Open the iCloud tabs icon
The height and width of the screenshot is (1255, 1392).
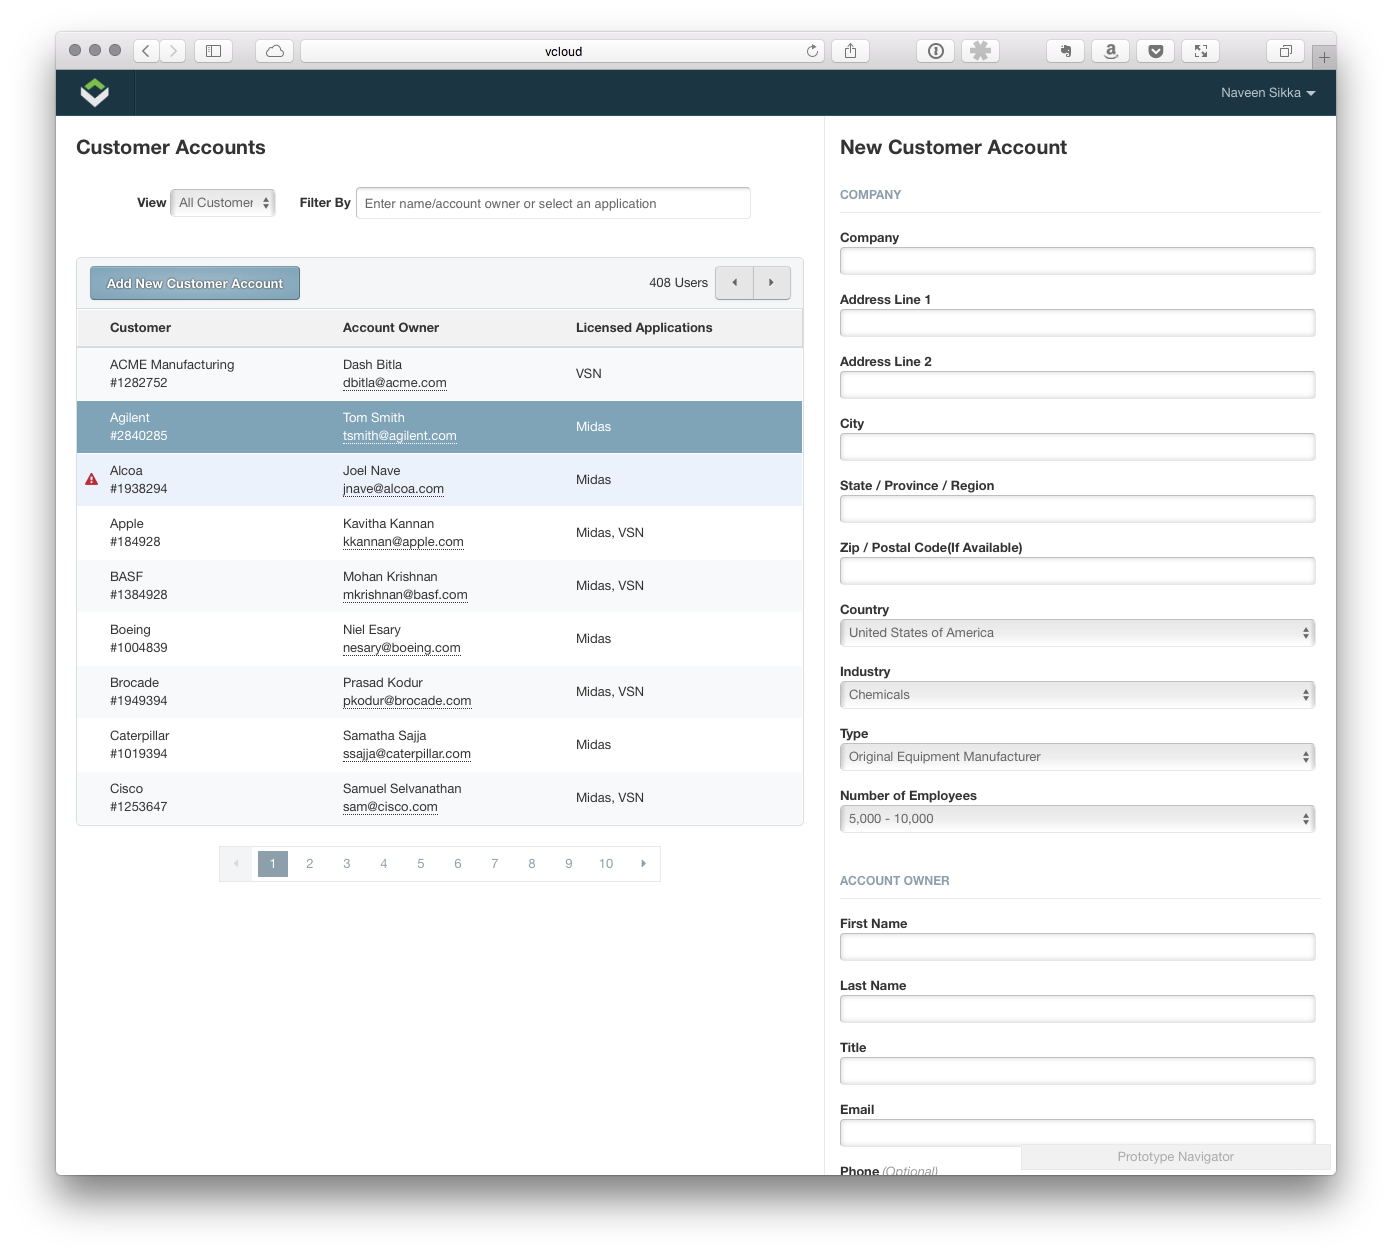pos(275,51)
